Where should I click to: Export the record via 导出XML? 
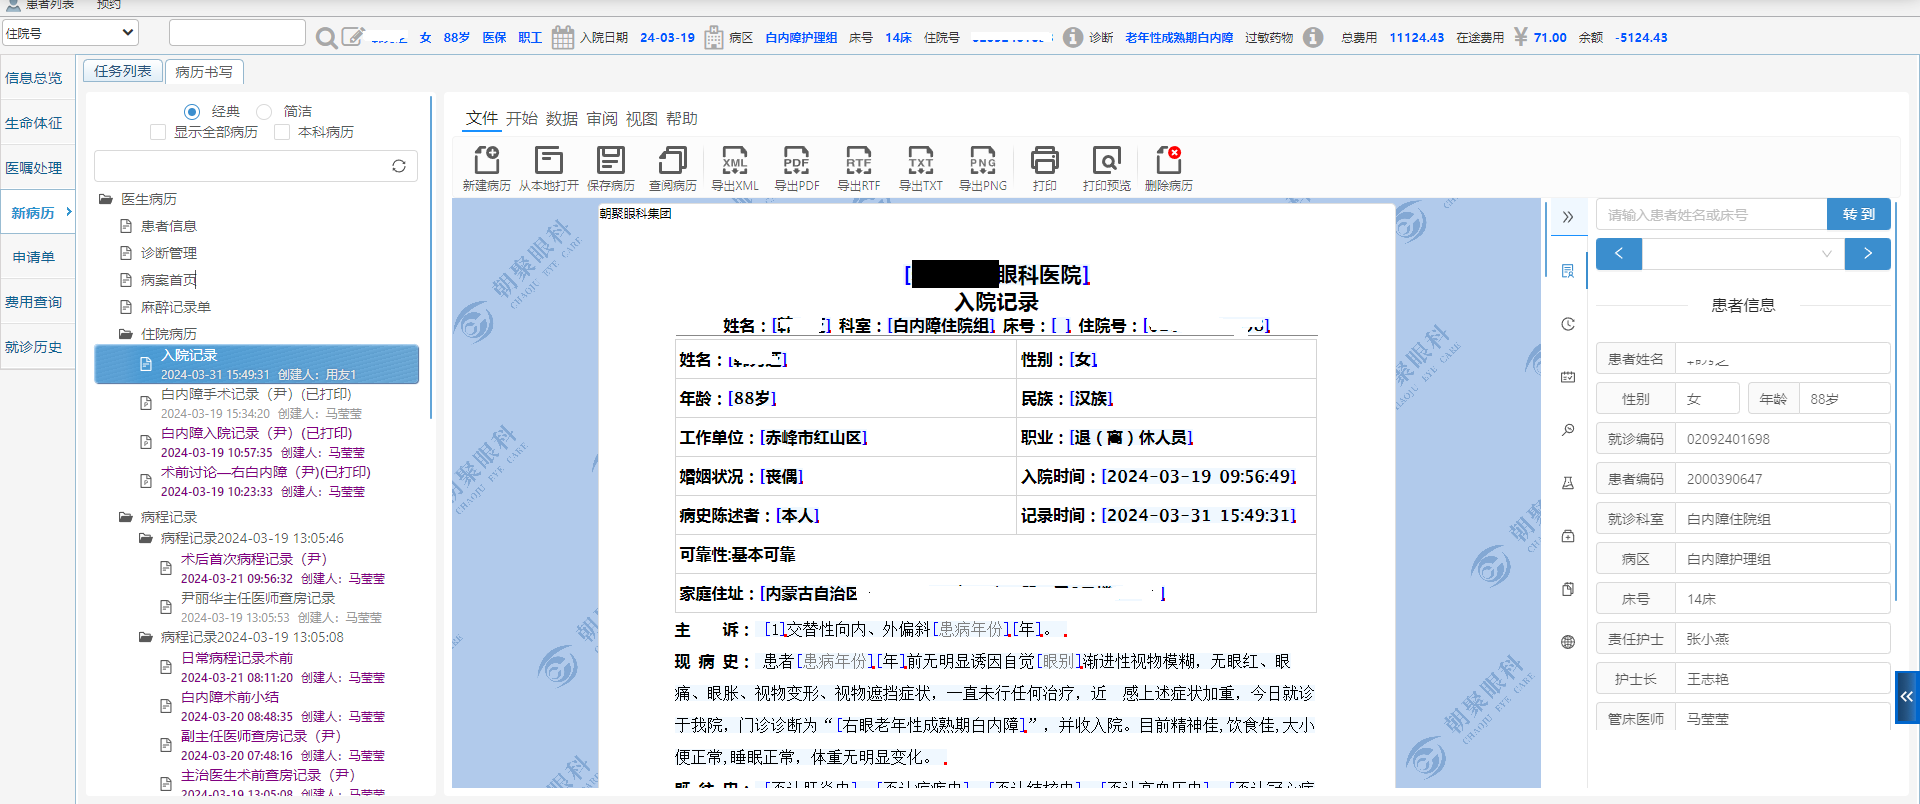coord(735,160)
